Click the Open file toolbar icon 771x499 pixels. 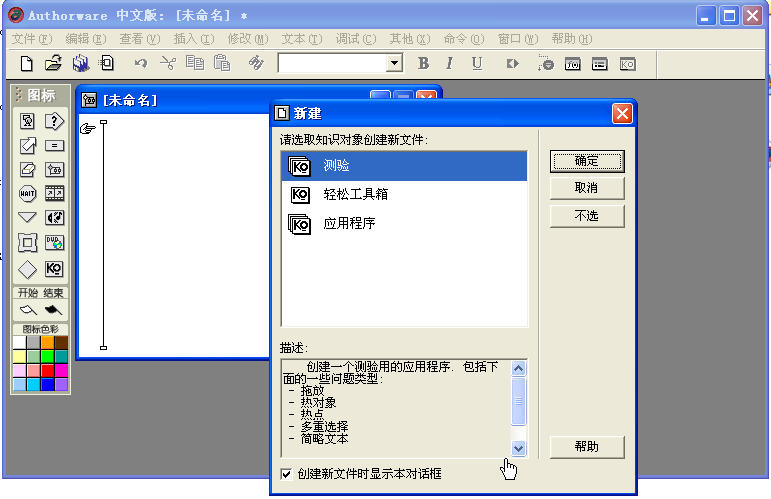click(53, 63)
